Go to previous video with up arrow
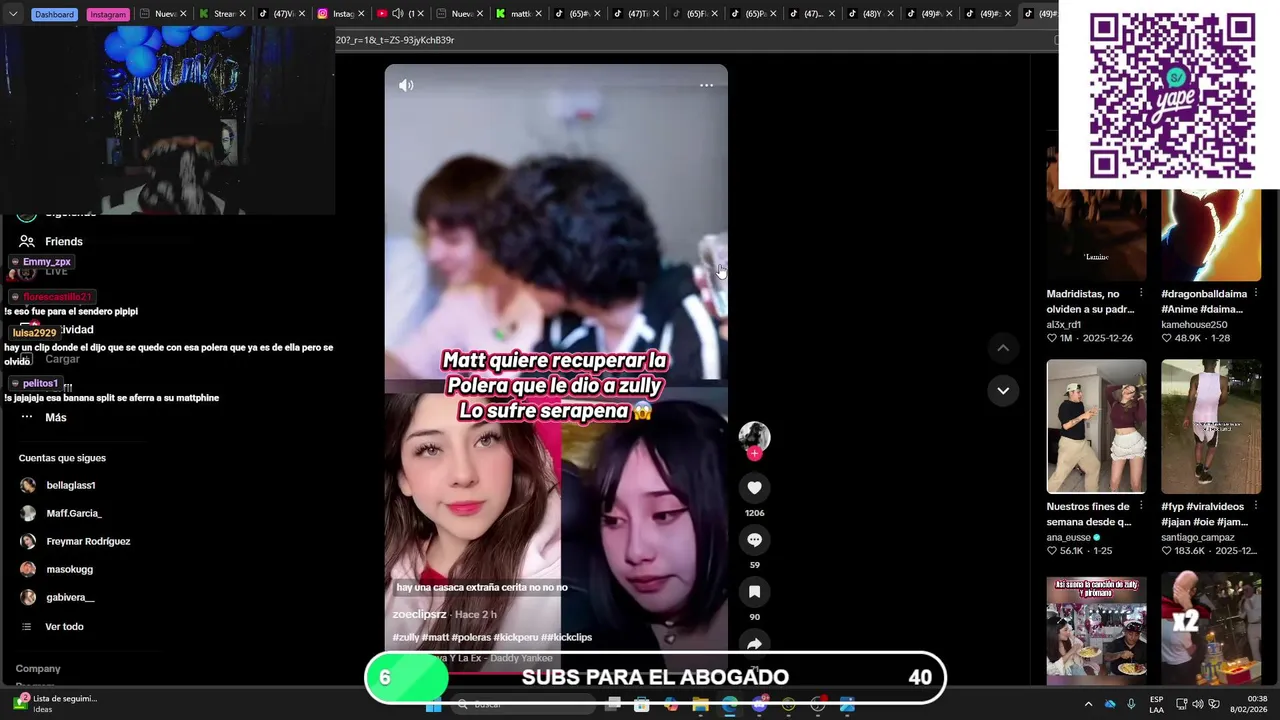Image resolution: width=1280 pixels, height=720 pixels. (x=1003, y=348)
